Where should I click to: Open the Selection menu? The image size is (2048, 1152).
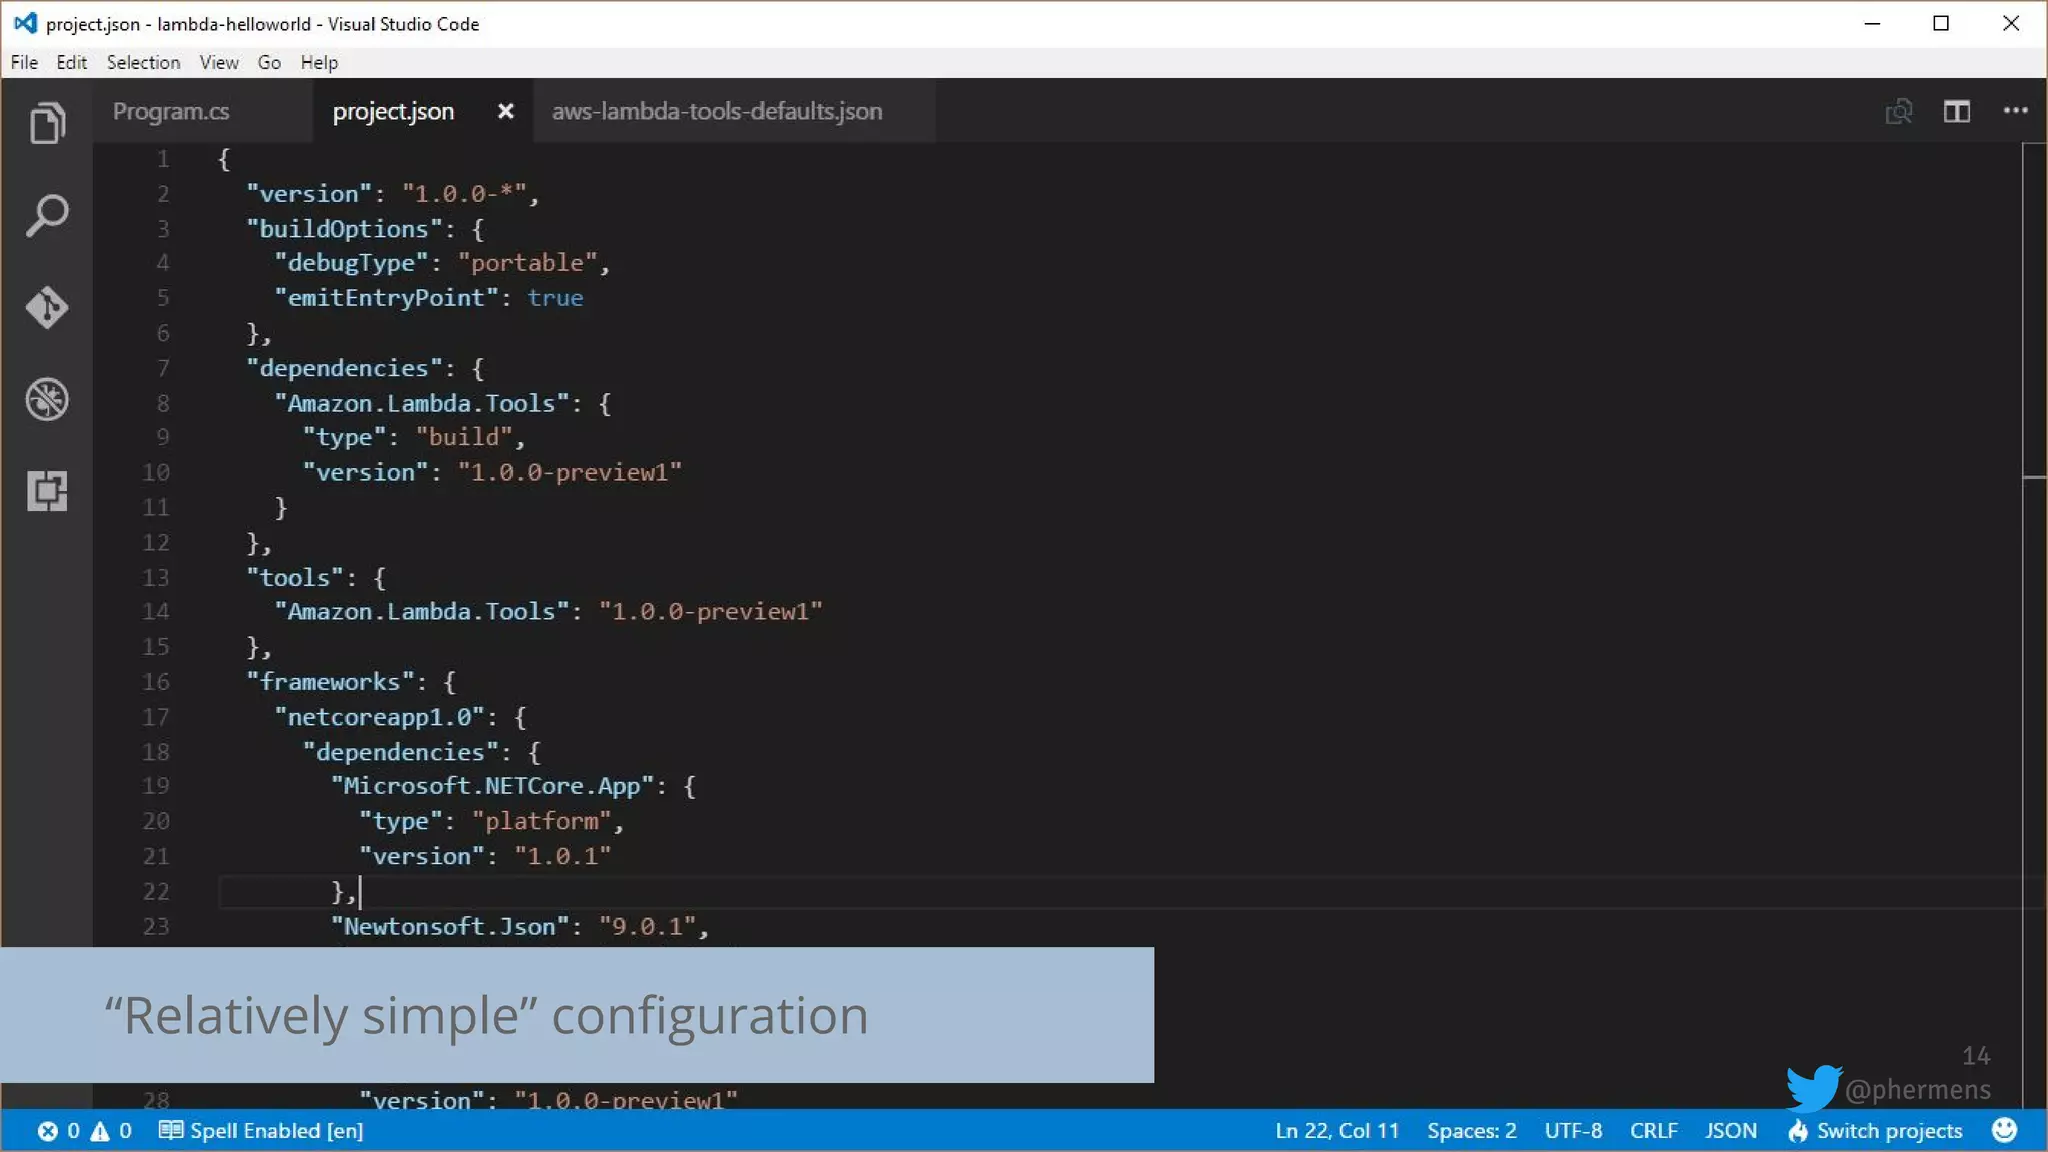pos(143,62)
